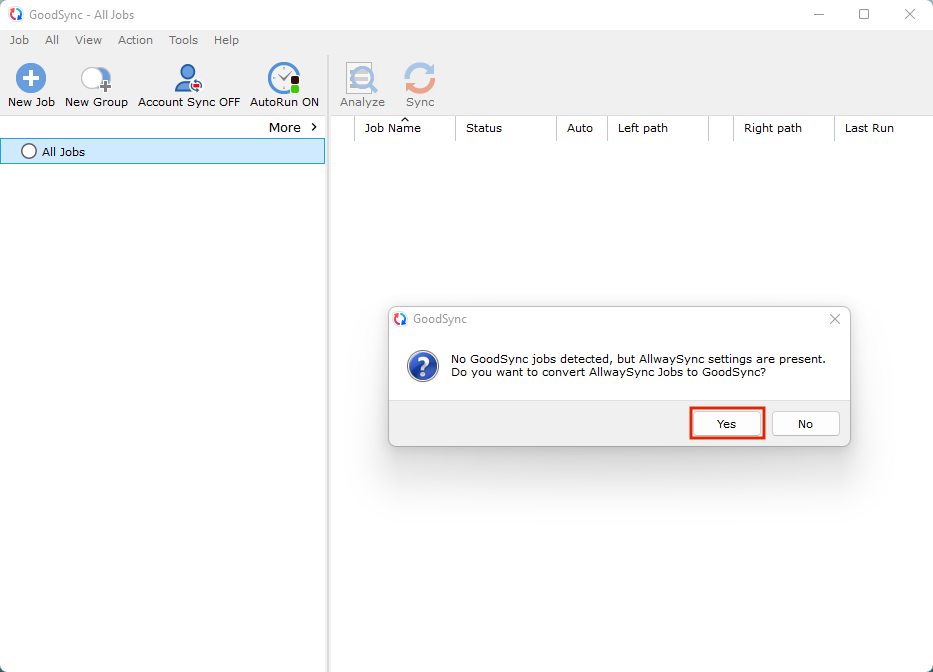Select the All Jobs radio button
933x672 pixels.
tap(28, 150)
